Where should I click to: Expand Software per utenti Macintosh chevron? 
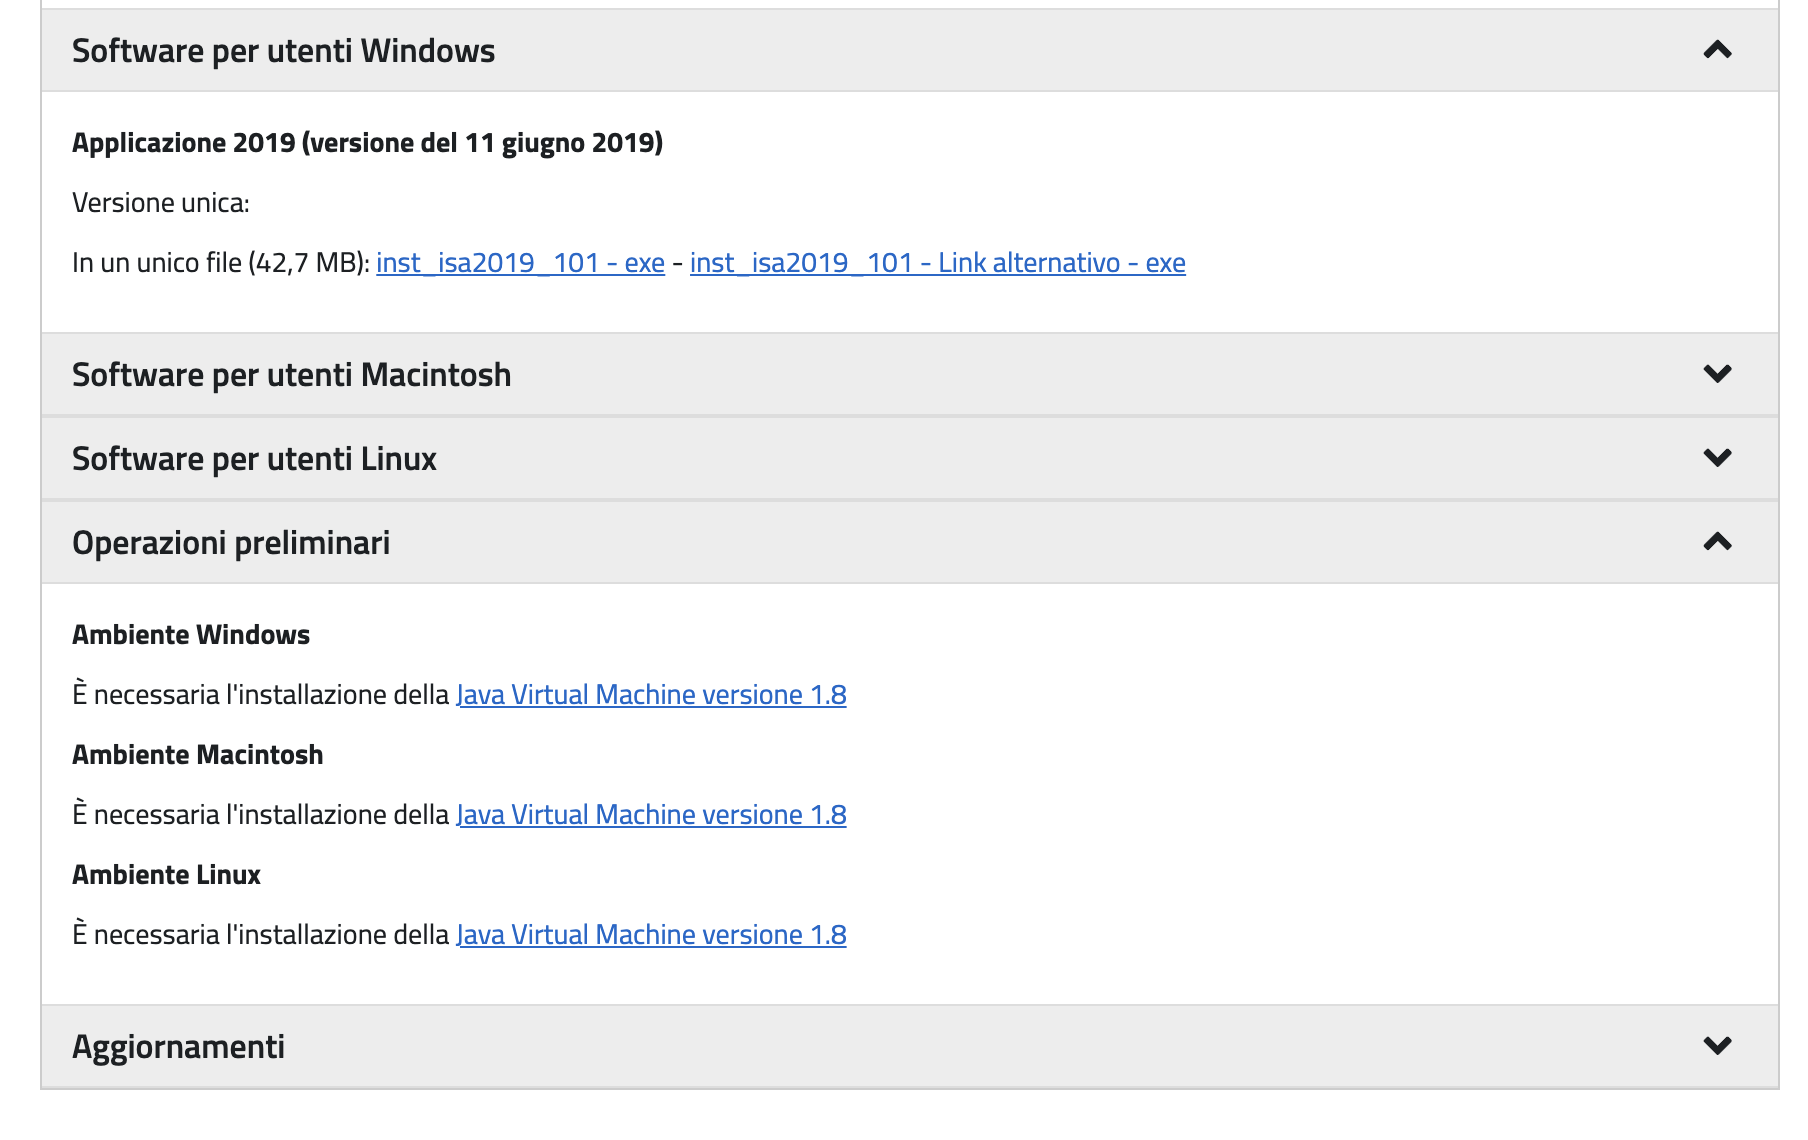click(1717, 374)
